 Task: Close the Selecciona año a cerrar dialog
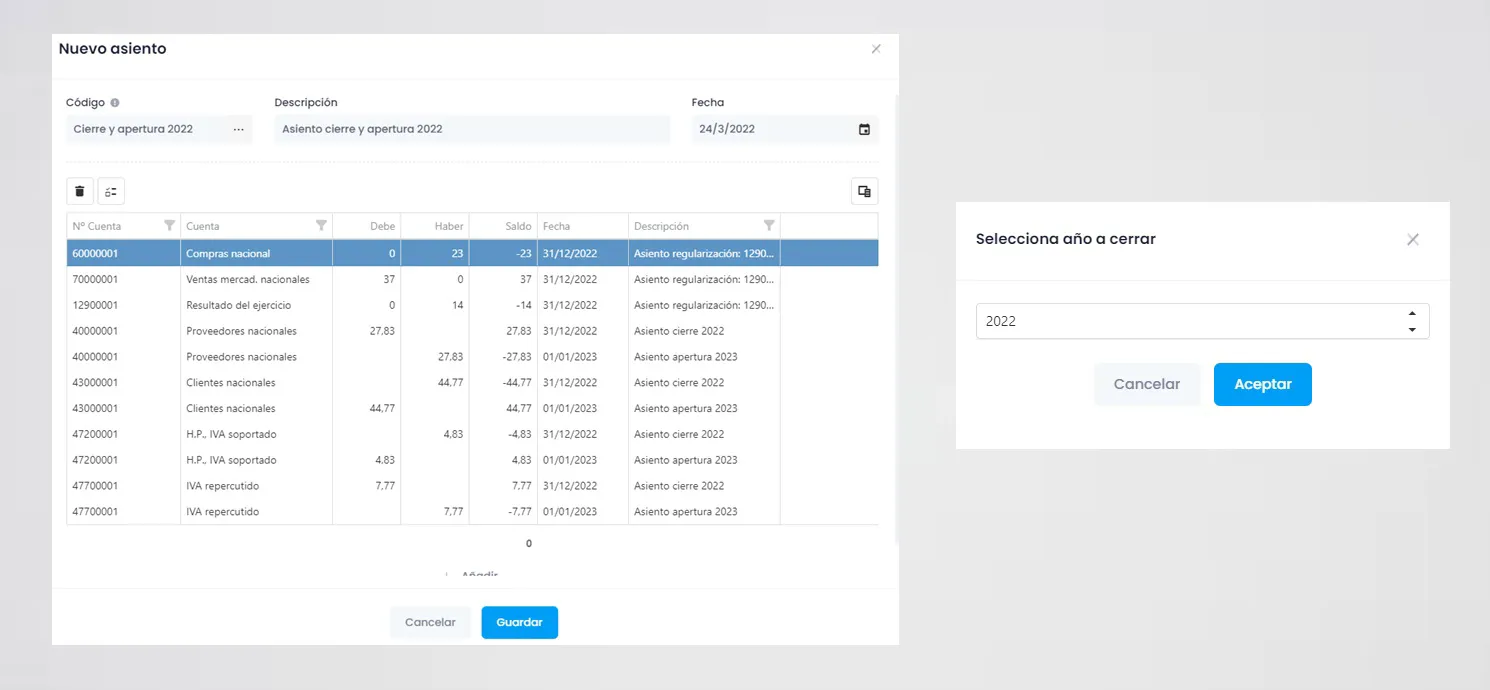pos(1413,239)
